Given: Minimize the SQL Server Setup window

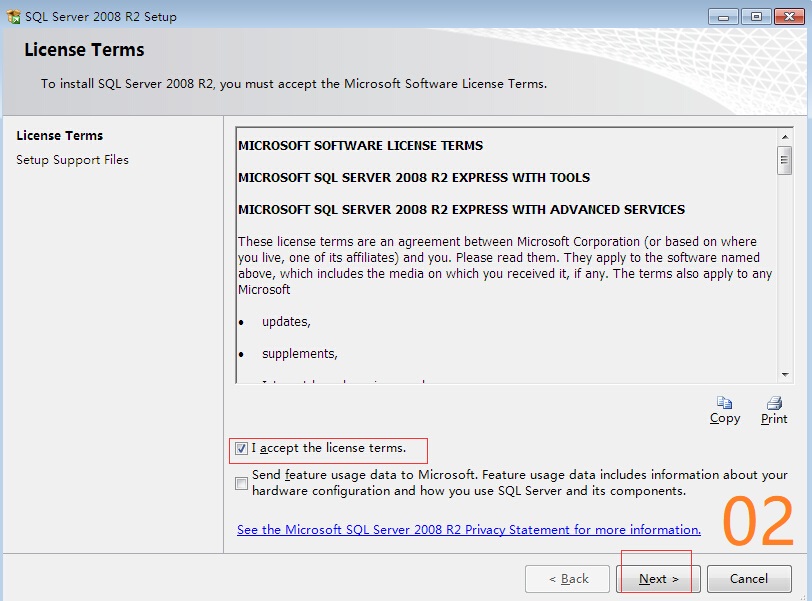Looking at the screenshot, I should point(723,16).
